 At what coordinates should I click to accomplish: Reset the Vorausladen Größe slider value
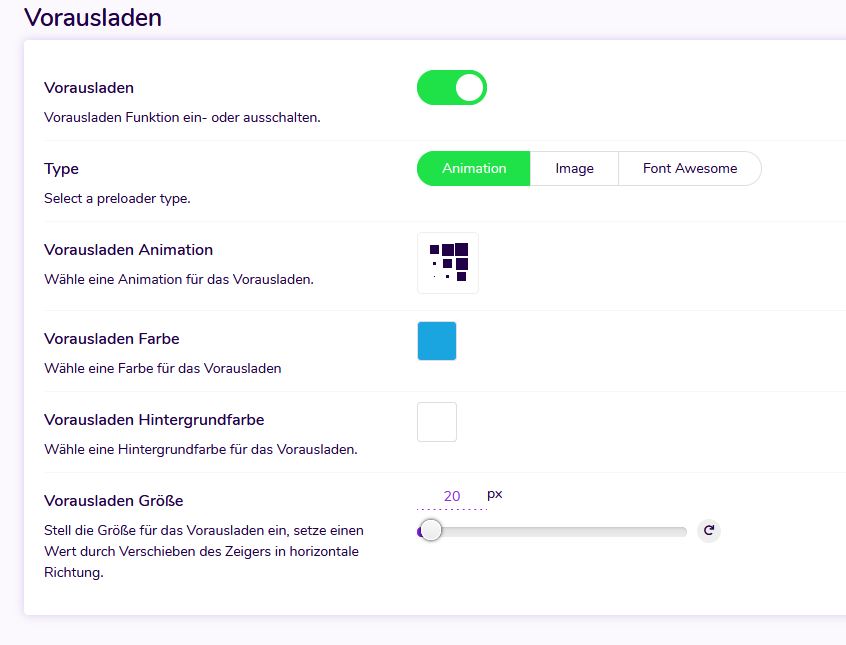(x=709, y=531)
